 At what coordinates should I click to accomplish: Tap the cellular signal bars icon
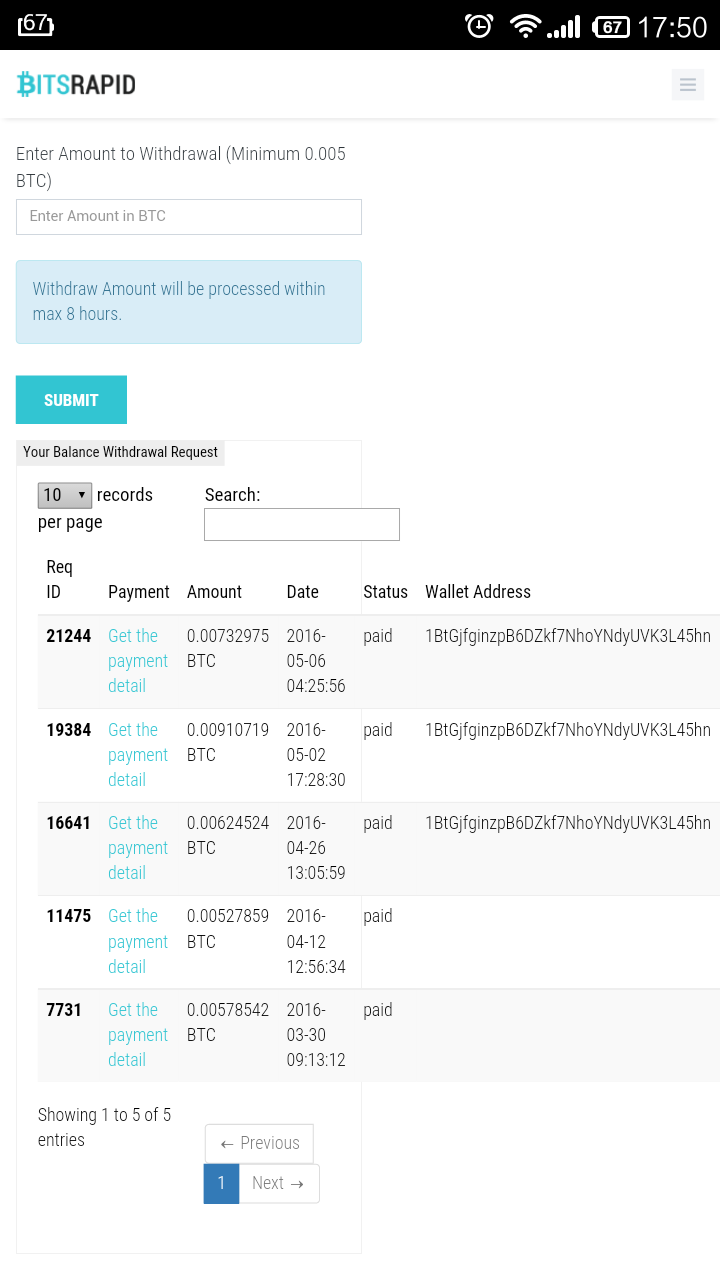(x=564, y=26)
